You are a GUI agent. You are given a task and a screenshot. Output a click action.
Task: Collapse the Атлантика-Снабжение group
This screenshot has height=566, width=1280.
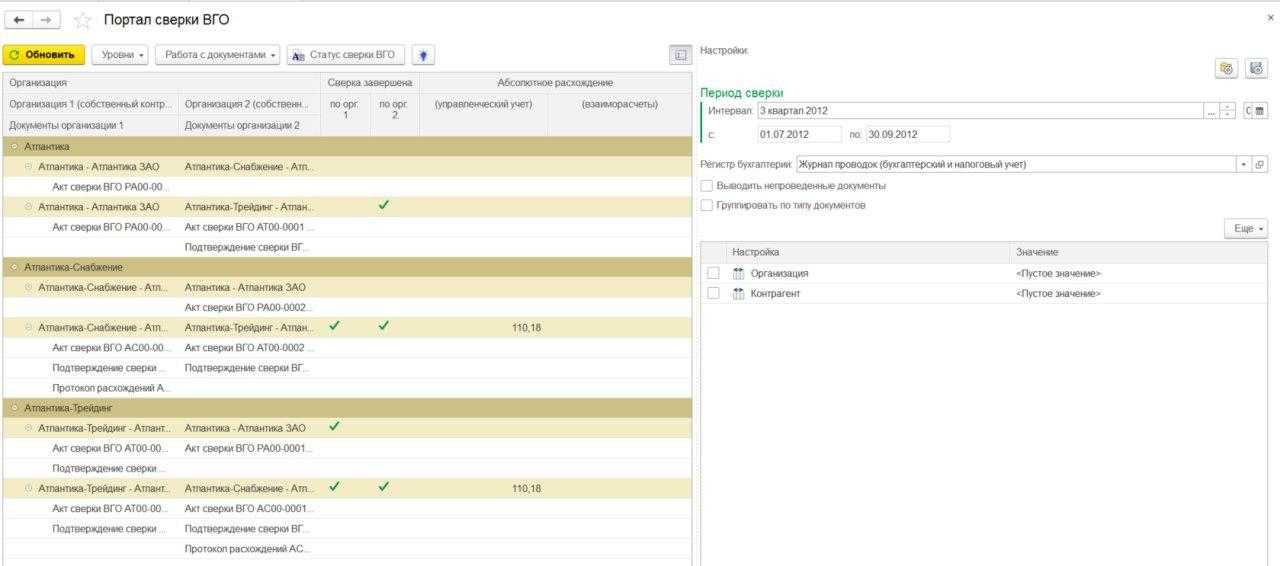14,267
